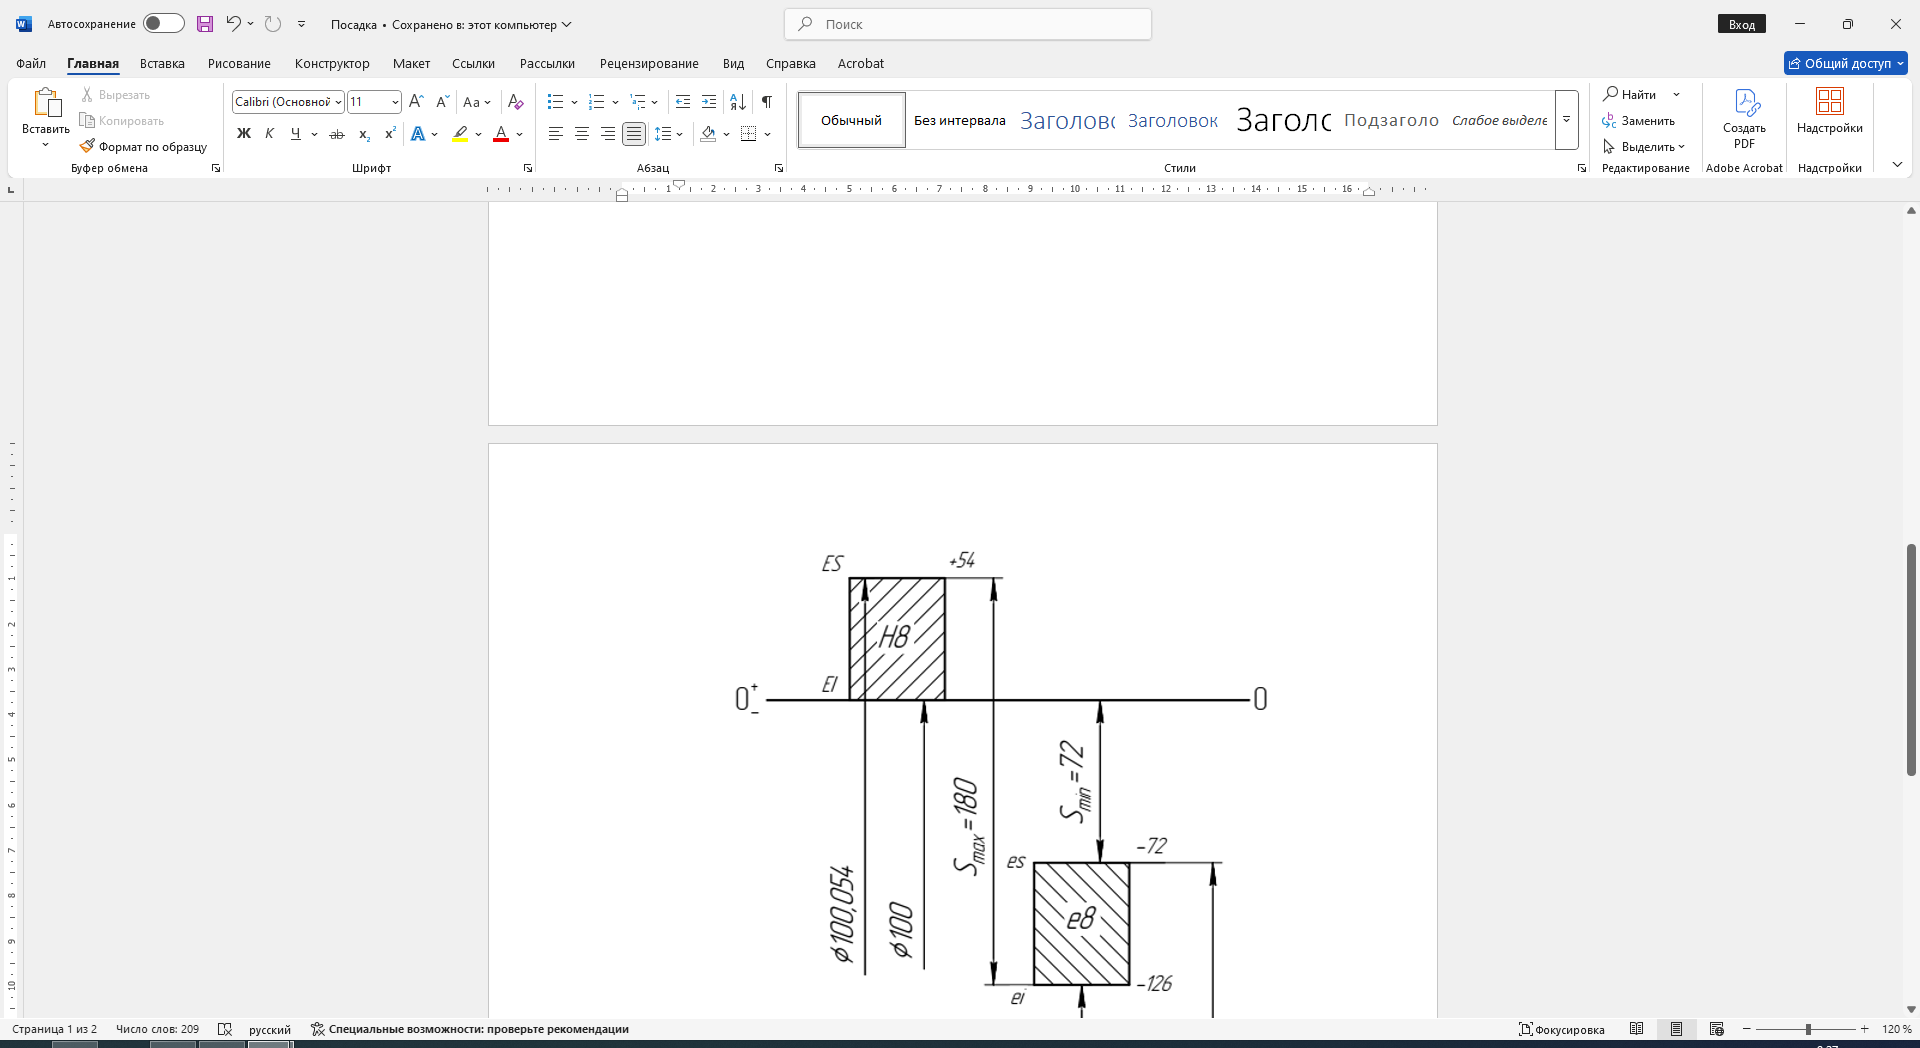Screen dimensions: 1920x1048
Task: Justify text alignment
Action: pos(634,134)
